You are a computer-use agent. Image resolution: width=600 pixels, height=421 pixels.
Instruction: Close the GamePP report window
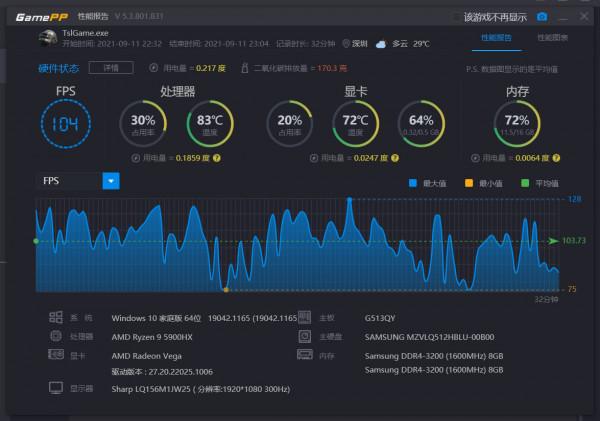[x=584, y=16]
